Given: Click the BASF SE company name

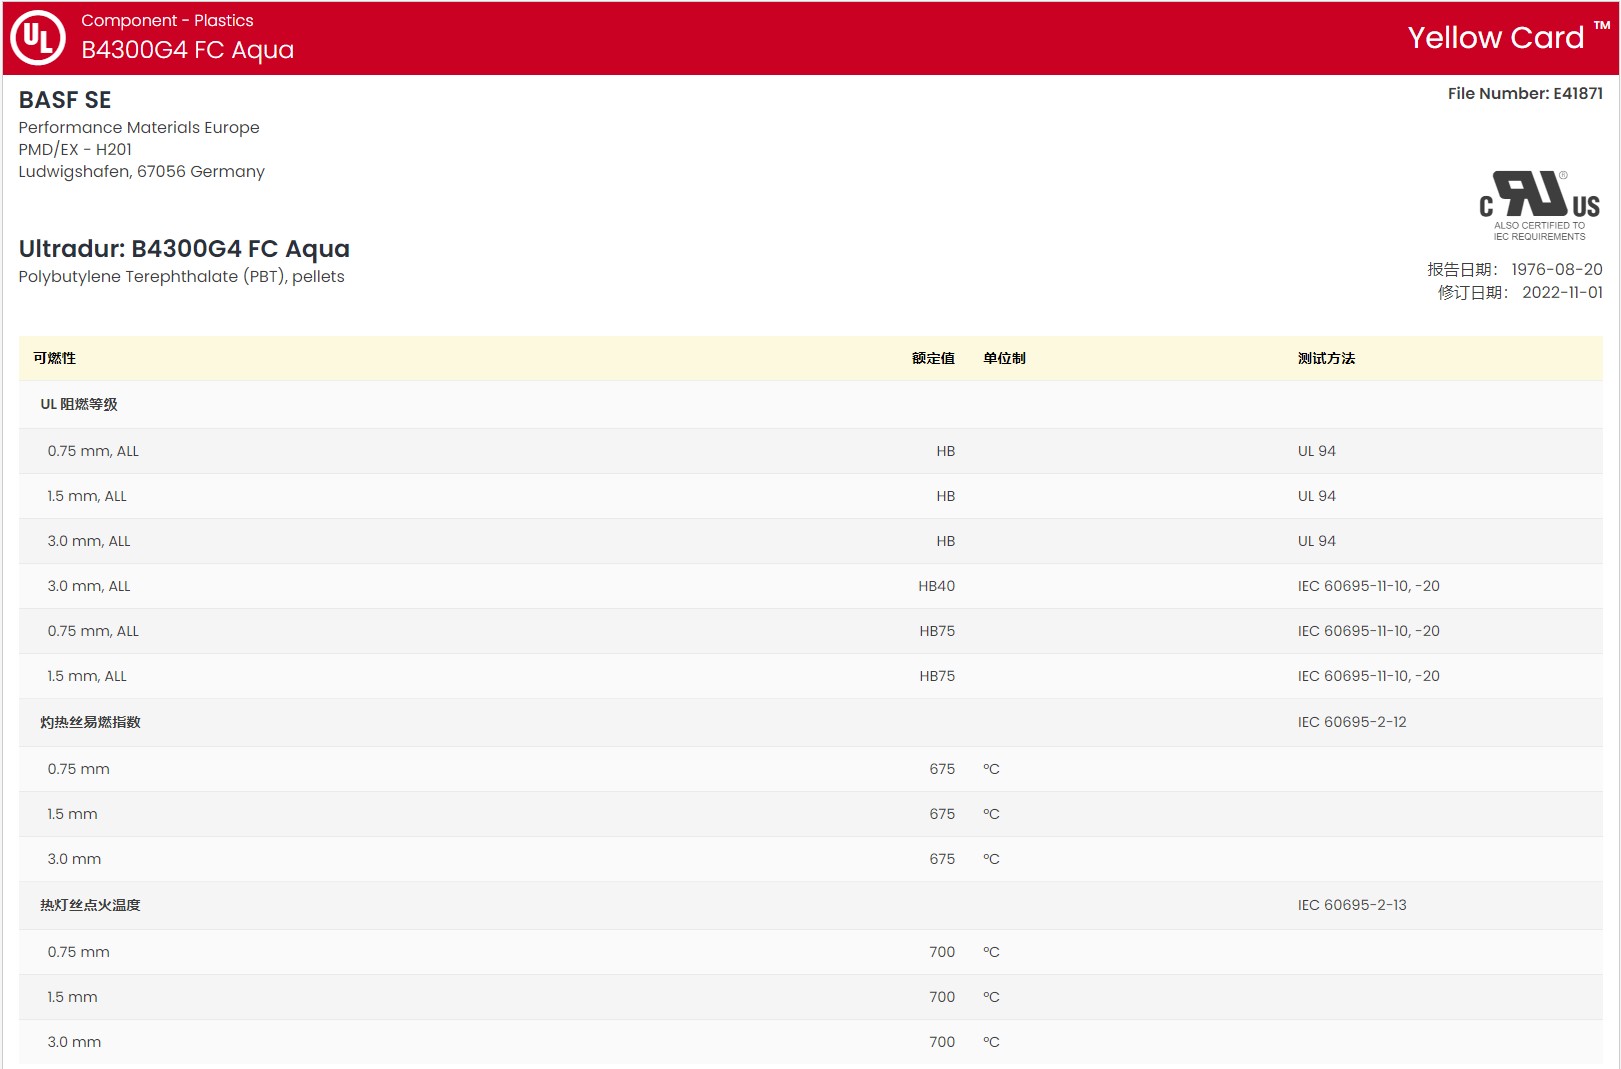Looking at the screenshot, I should [65, 100].
